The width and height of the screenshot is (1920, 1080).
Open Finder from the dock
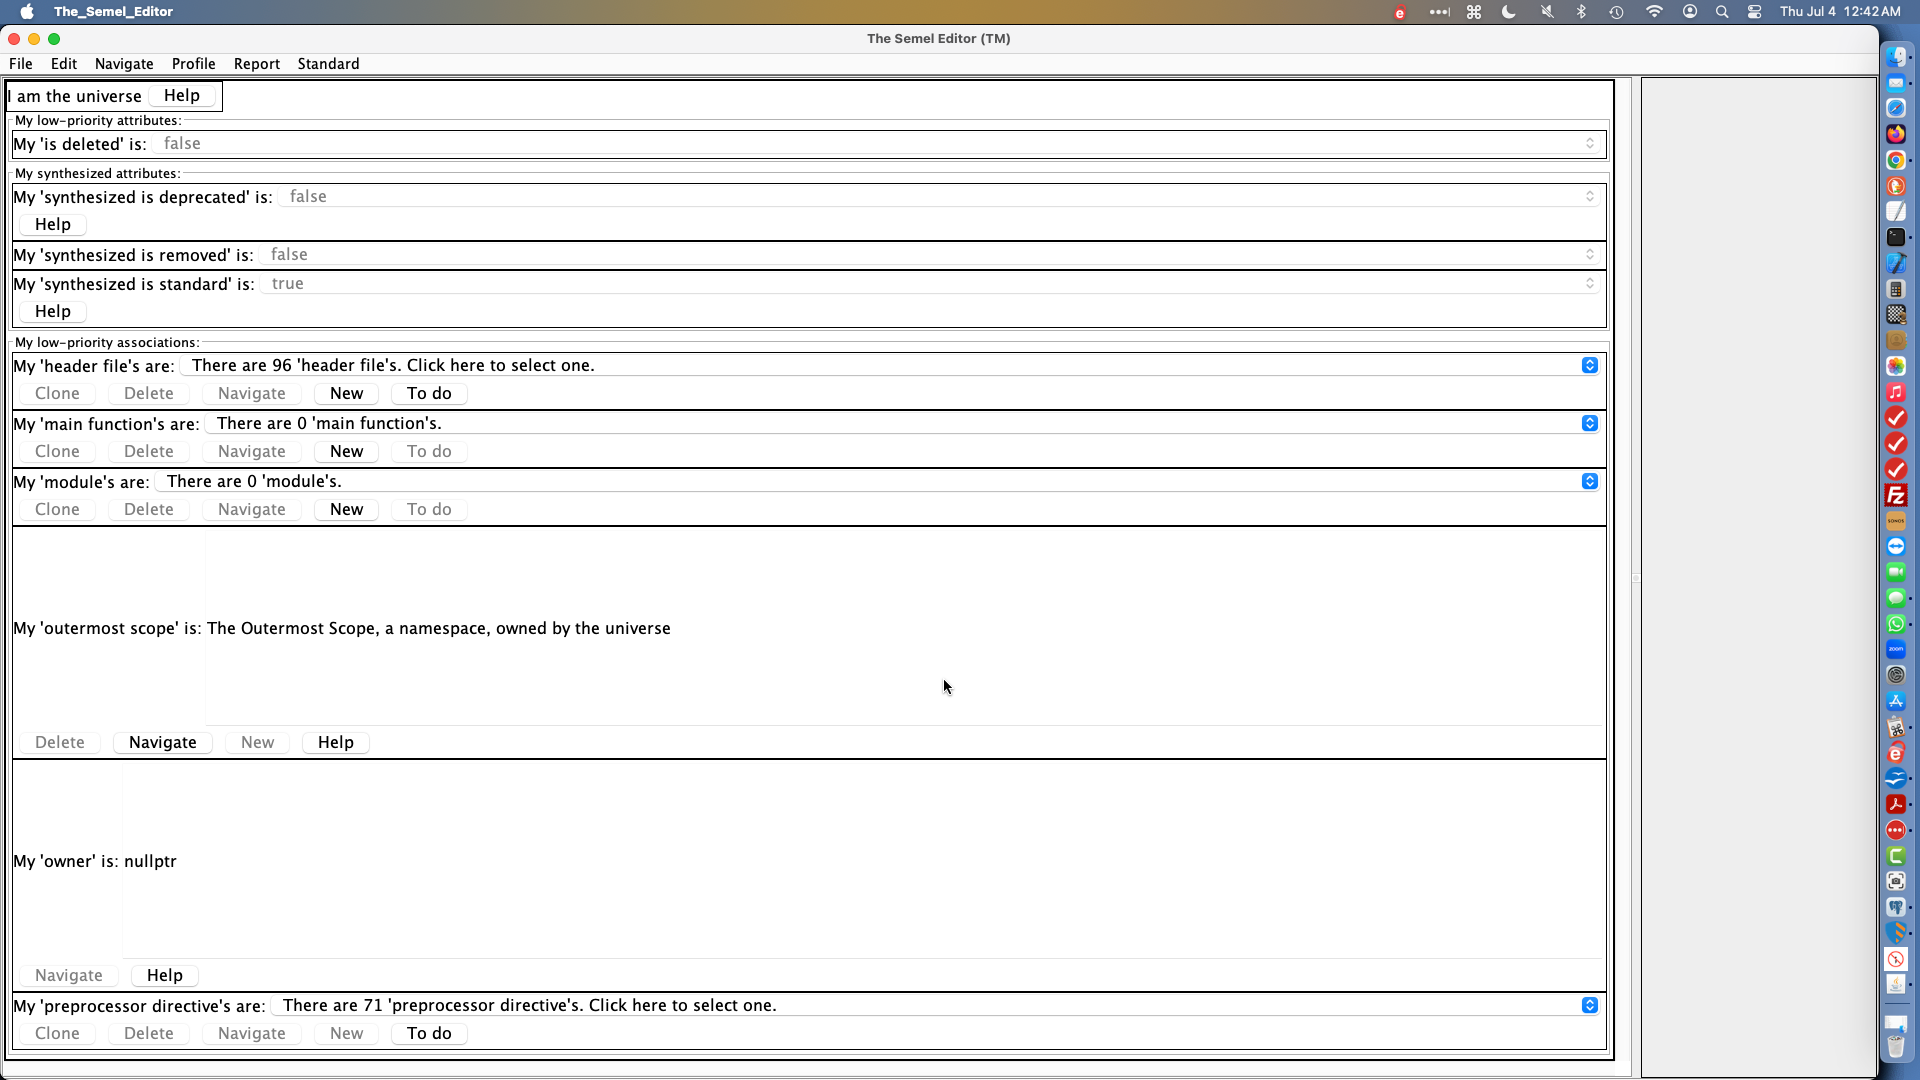pos(1896,57)
